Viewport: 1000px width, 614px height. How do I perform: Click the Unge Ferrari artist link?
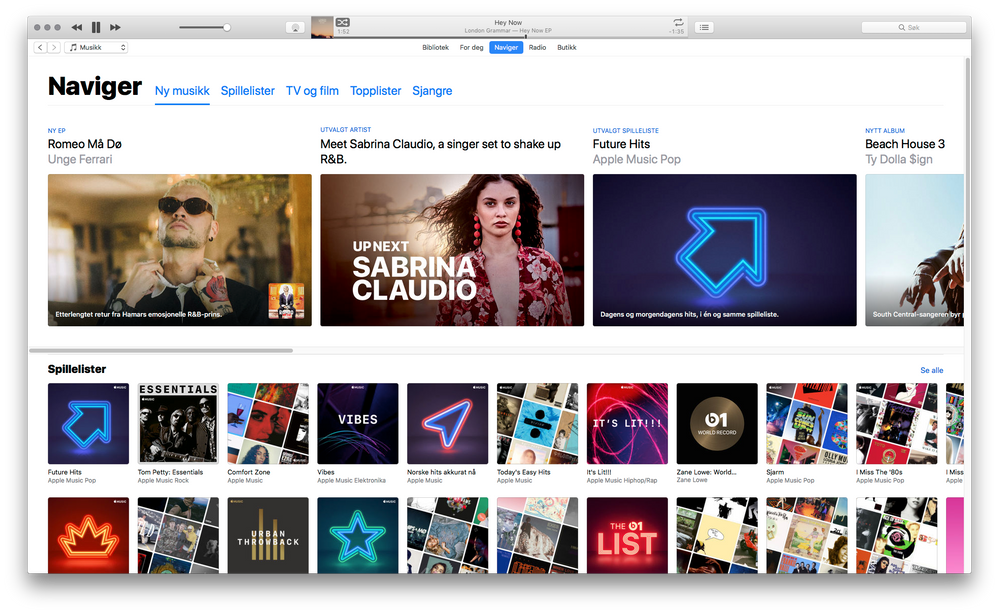(x=80, y=159)
